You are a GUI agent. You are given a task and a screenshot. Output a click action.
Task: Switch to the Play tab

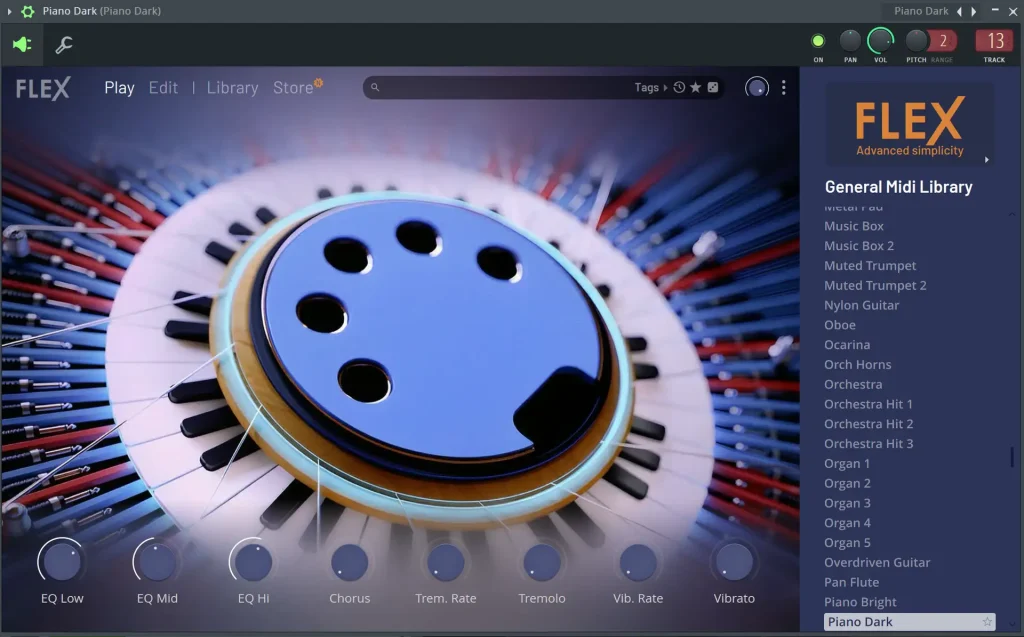pos(119,88)
